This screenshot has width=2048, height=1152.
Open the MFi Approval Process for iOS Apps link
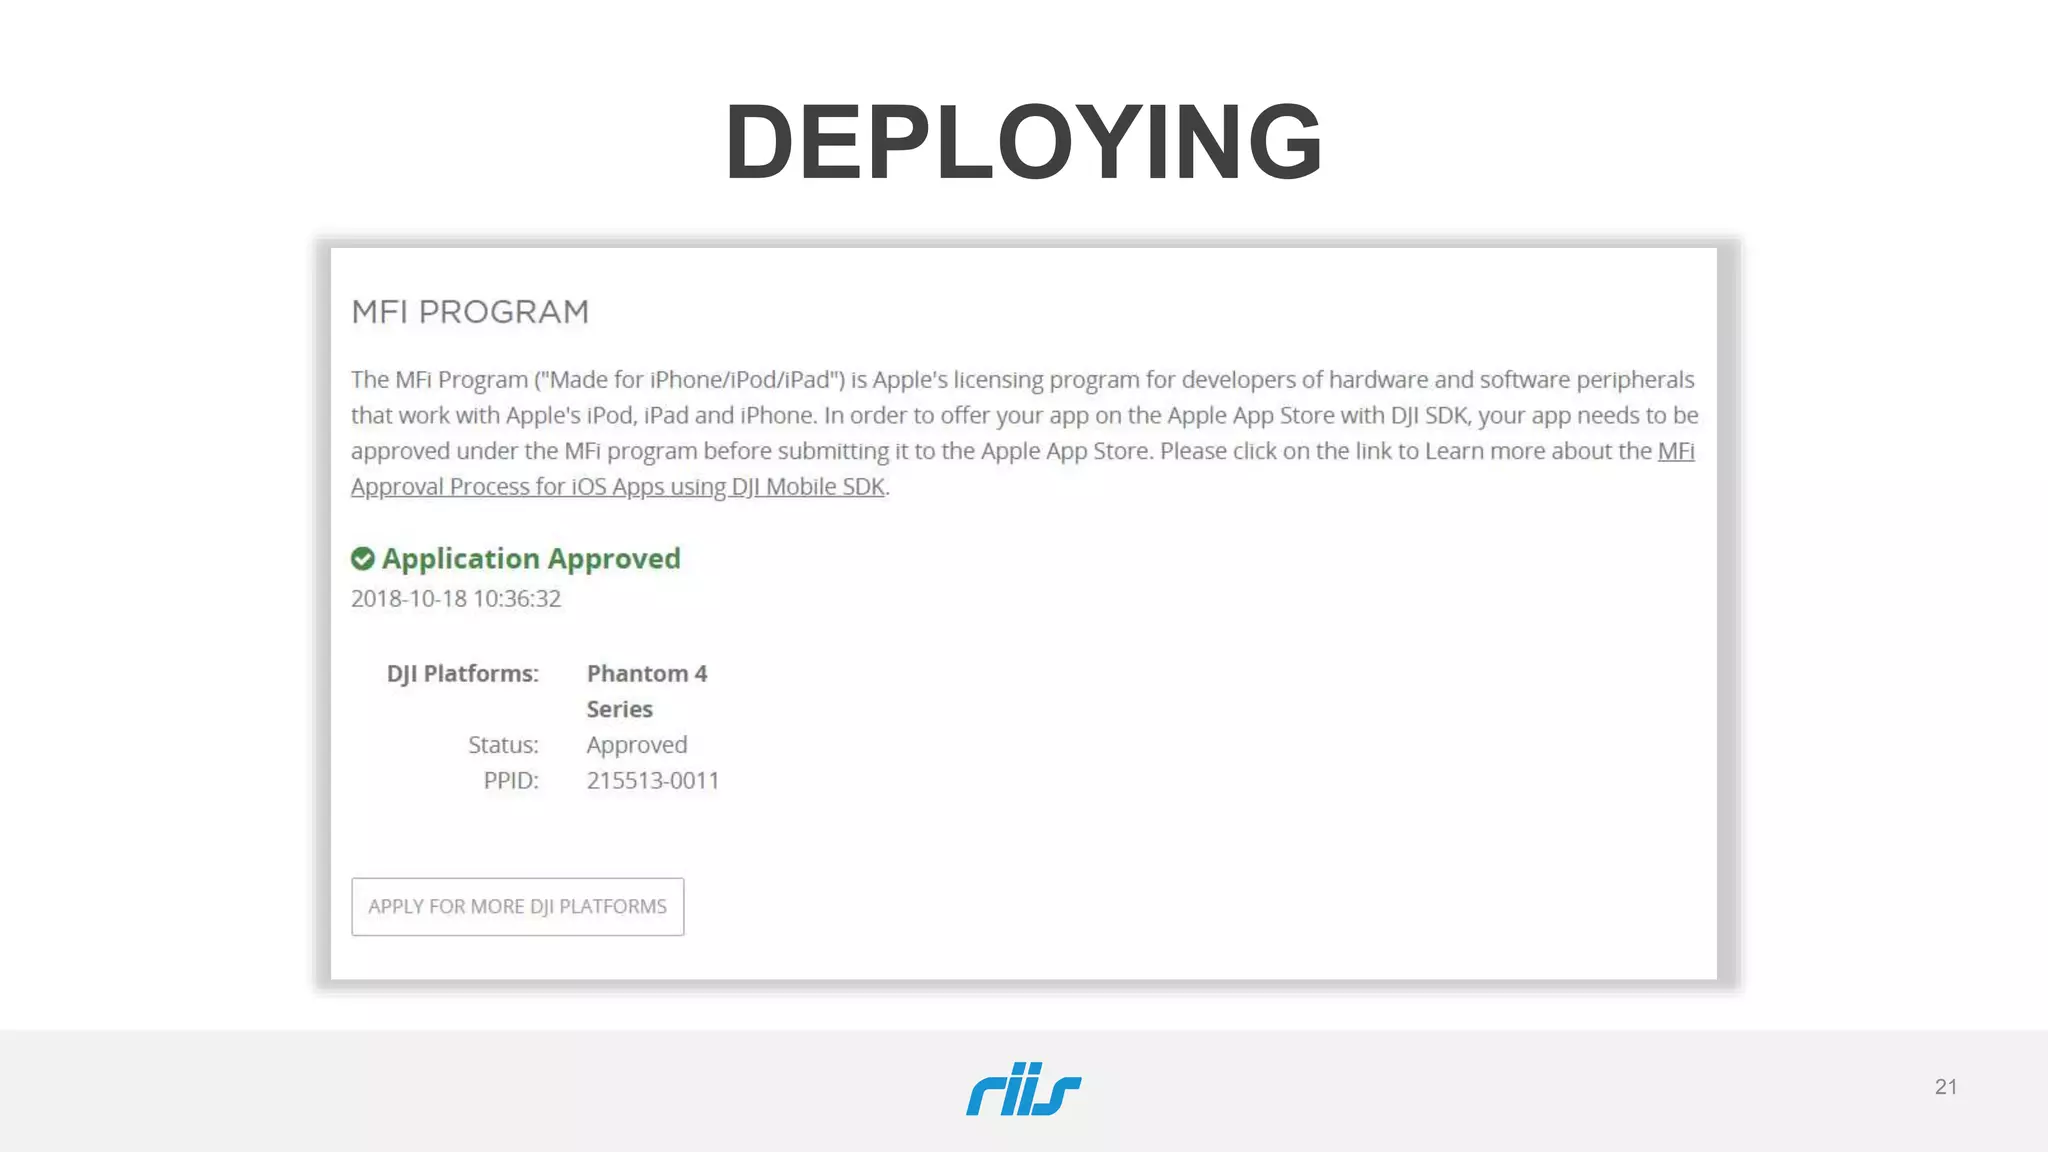[x=618, y=487]
